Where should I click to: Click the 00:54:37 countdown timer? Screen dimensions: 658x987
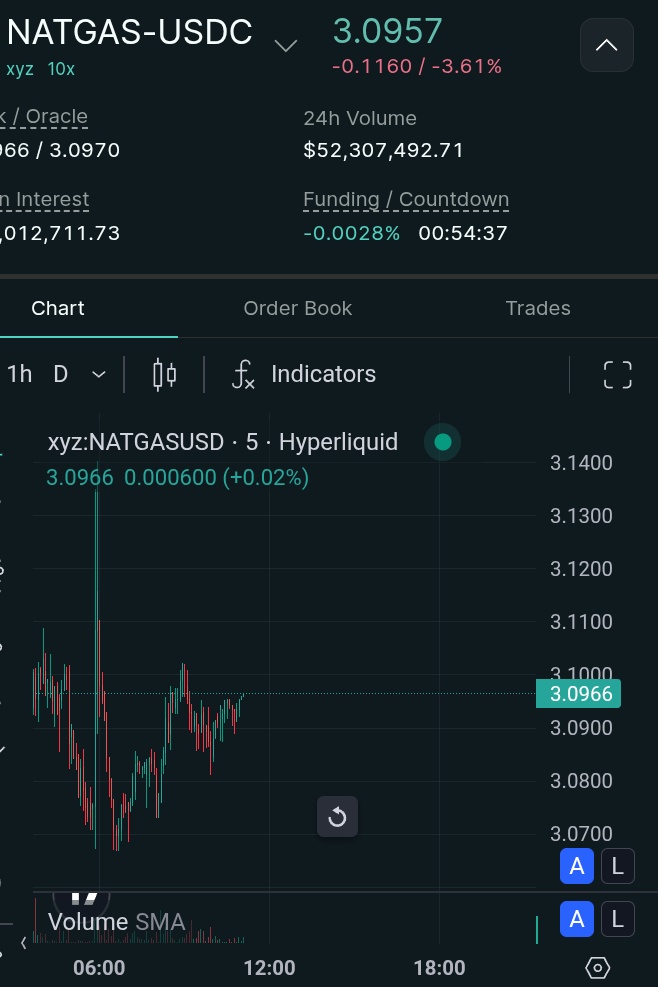click(x=463, y=234)
